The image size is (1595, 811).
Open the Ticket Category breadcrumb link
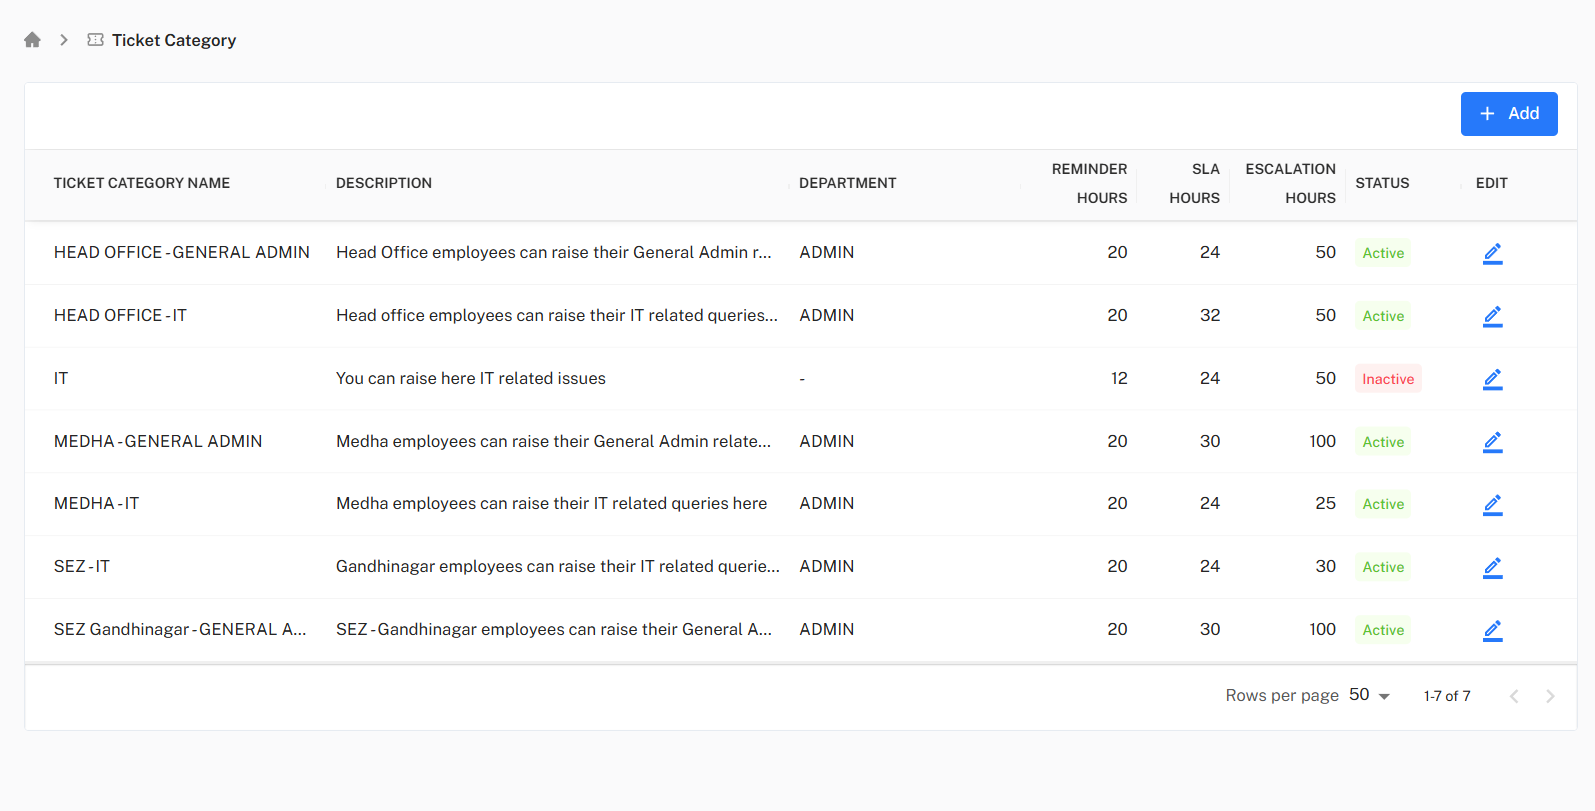[x=174, y=40]
